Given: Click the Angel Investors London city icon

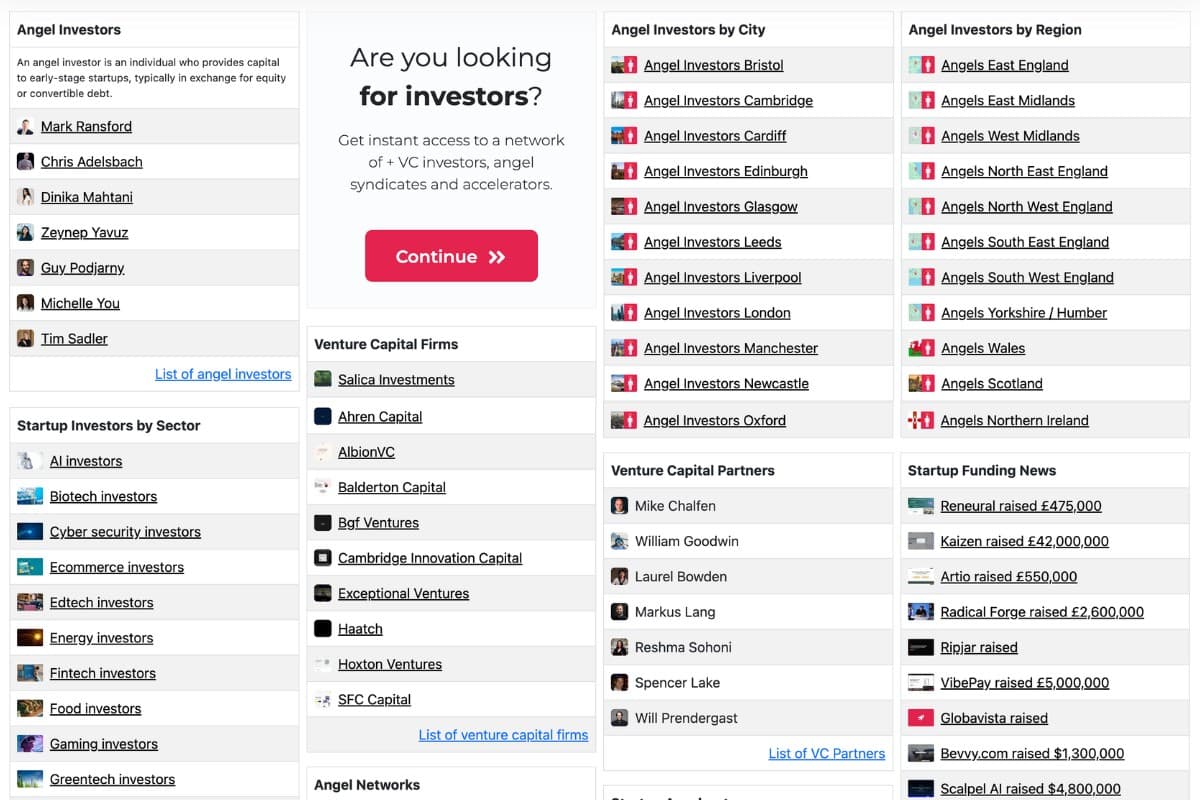Looking at the screenshot, I should pos(624,313).
